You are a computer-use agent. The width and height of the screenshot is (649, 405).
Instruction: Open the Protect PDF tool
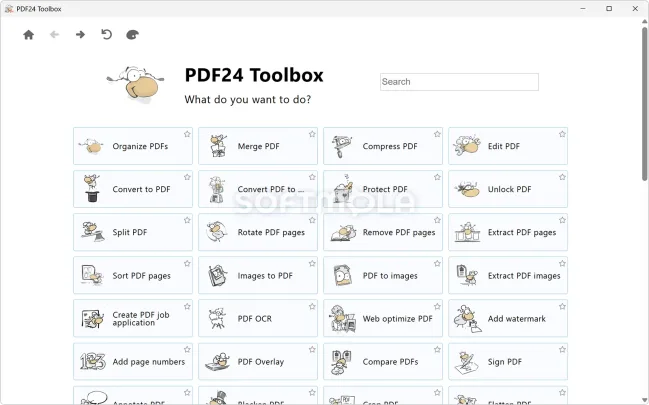pyautogui.click(x=383, y=189)
